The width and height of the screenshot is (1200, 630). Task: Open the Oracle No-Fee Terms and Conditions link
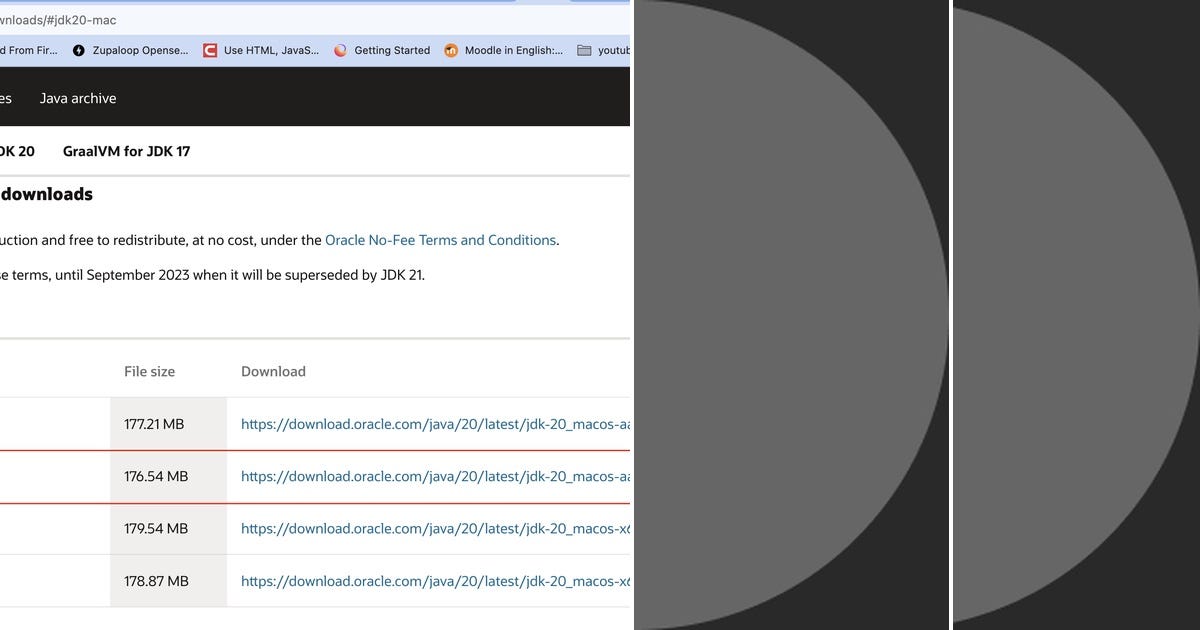440,239
